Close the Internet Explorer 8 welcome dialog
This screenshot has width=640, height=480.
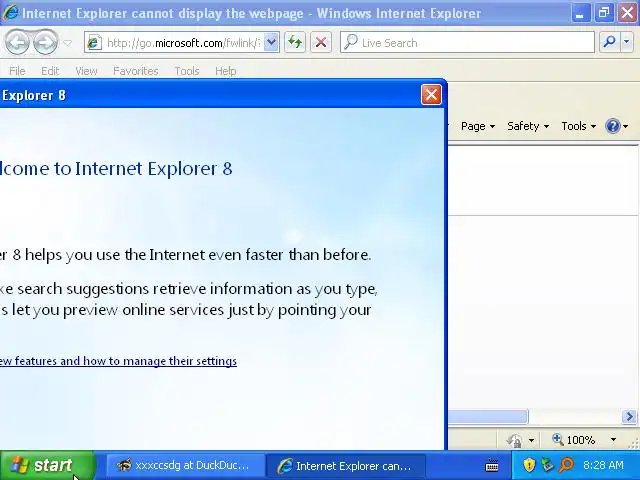pyautogui.click(x=431, y=95)
